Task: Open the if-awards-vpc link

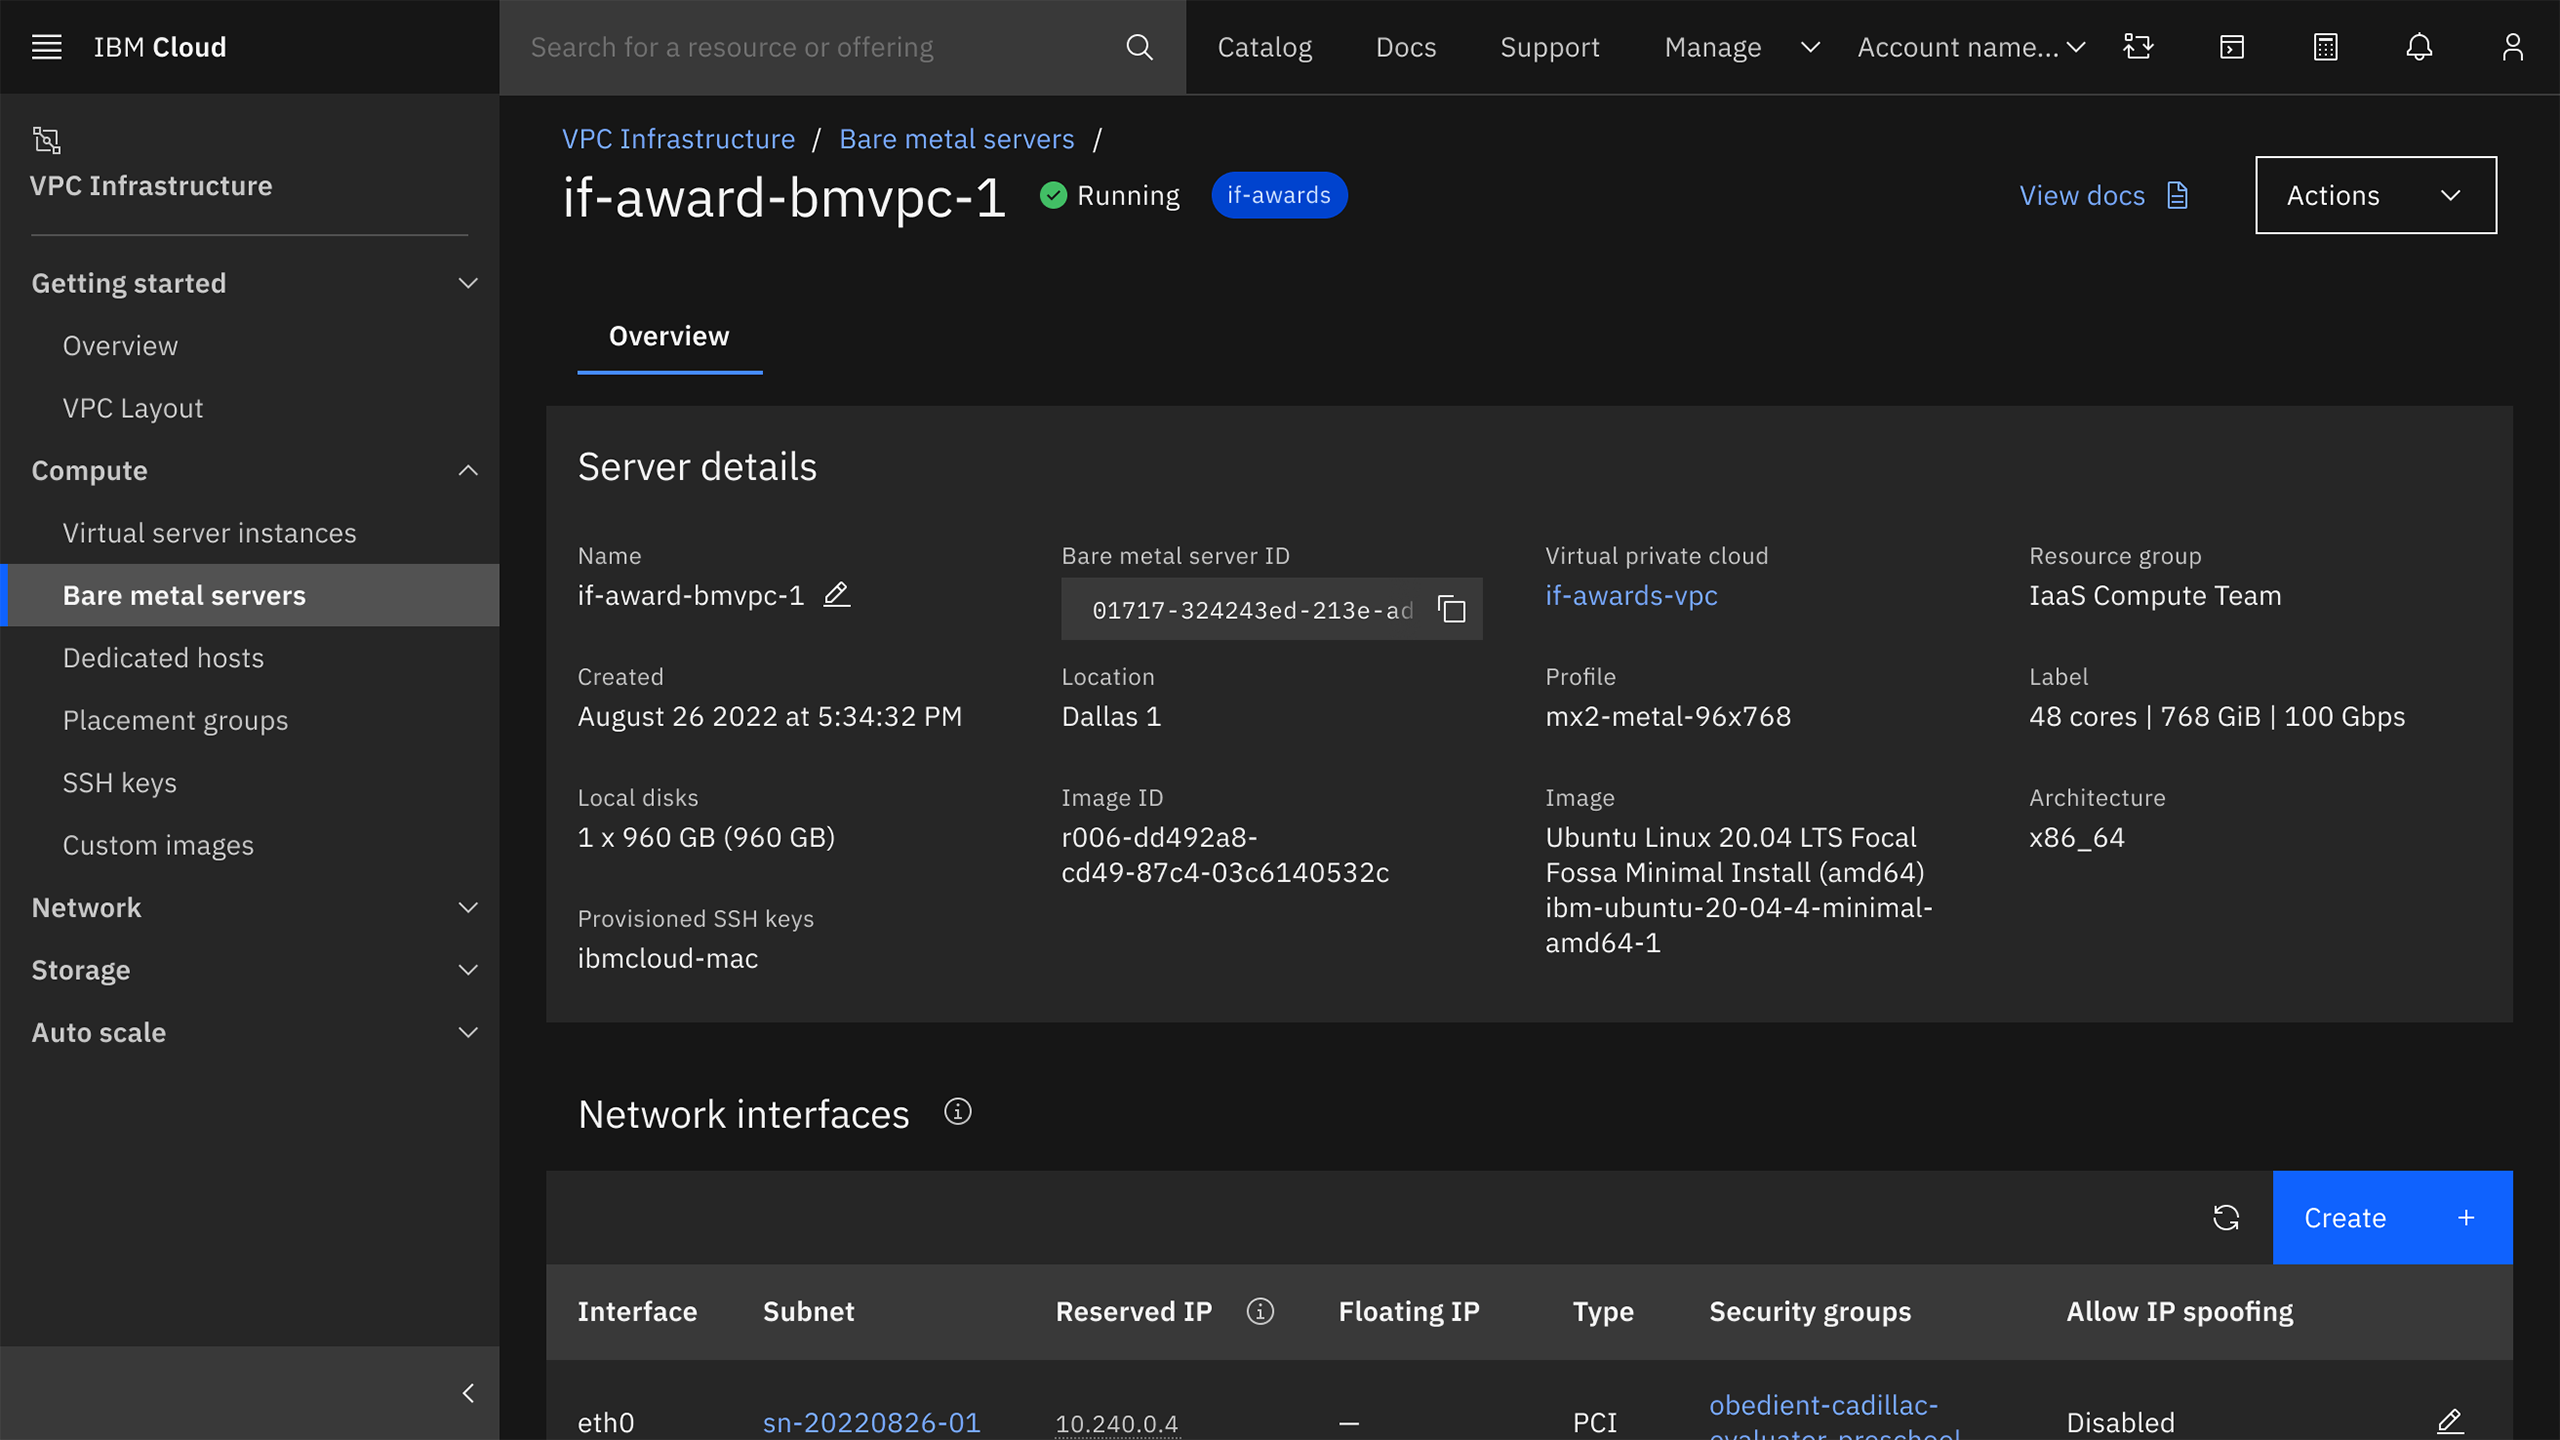Action: coord(1630,595)
